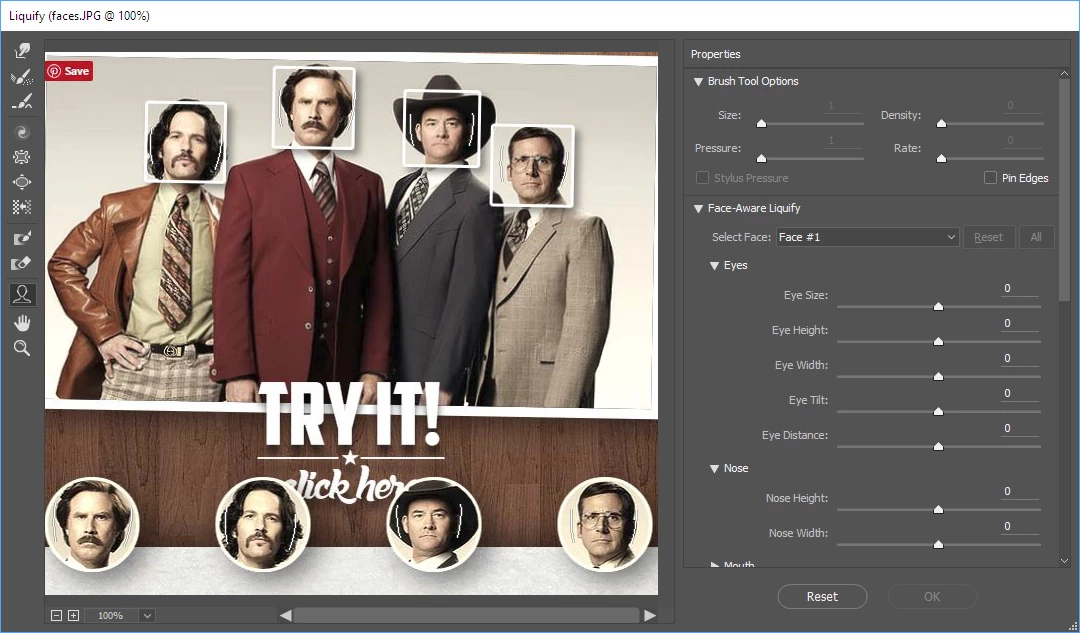Enable the Pin Edges checkbox
Viewport: 1080px width, 633px height.
coord(990,178)
